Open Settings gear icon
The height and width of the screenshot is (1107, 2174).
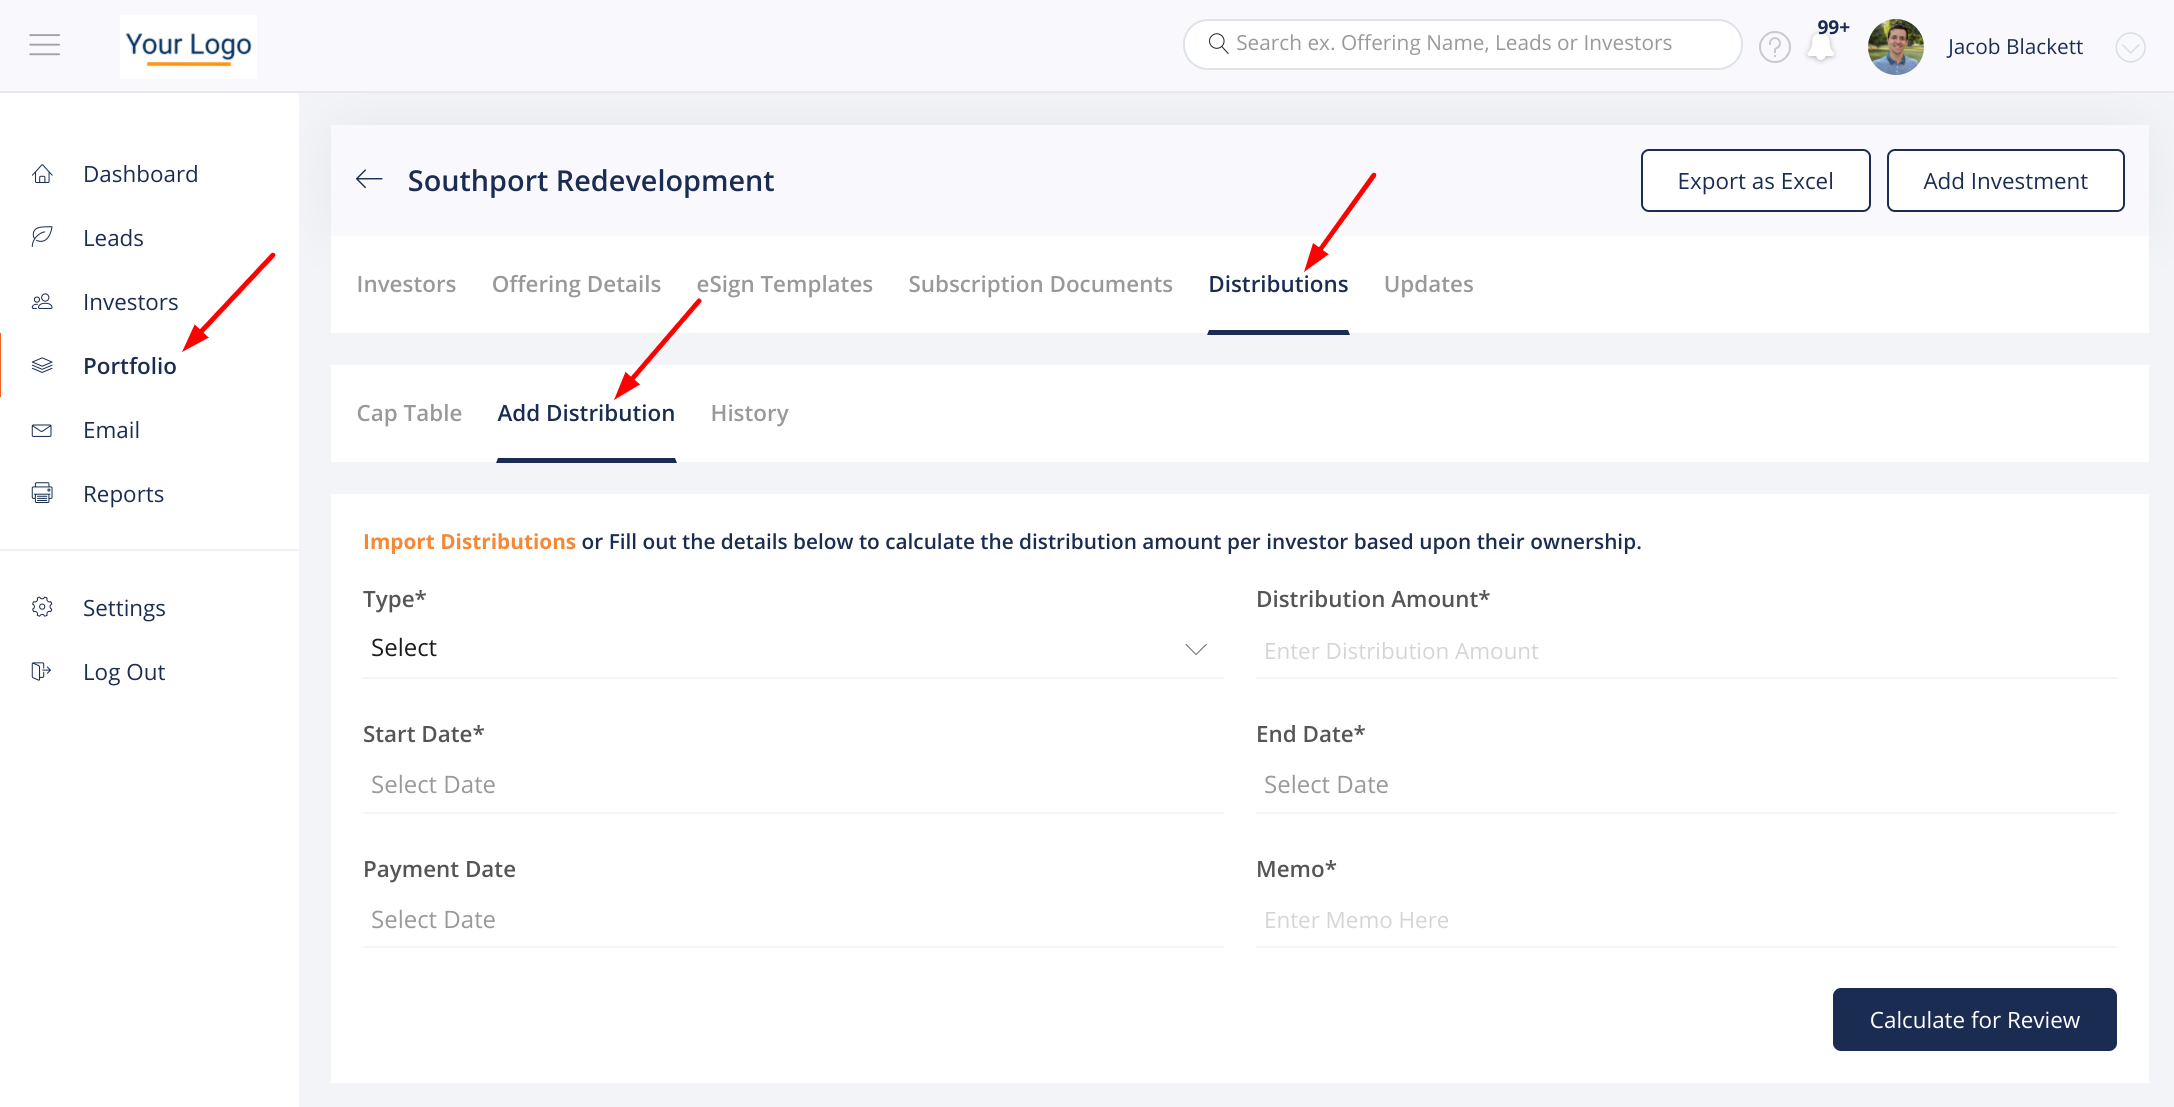click(x=42, y=607)
